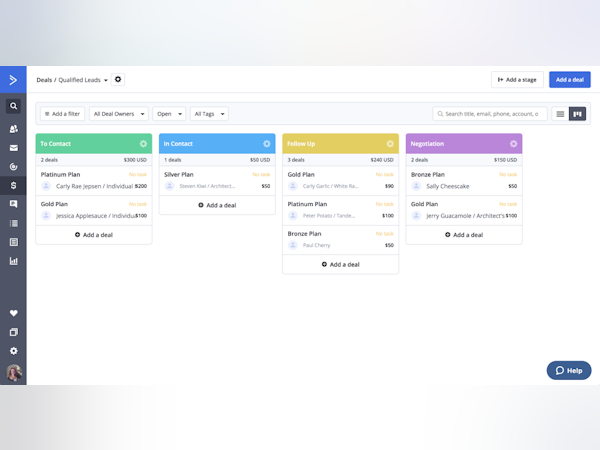Image resolution: width=600 pixels, height=450 pixels.
Task: Open Platinum Plan deal for Peter Potato
Action: [341, 210]
